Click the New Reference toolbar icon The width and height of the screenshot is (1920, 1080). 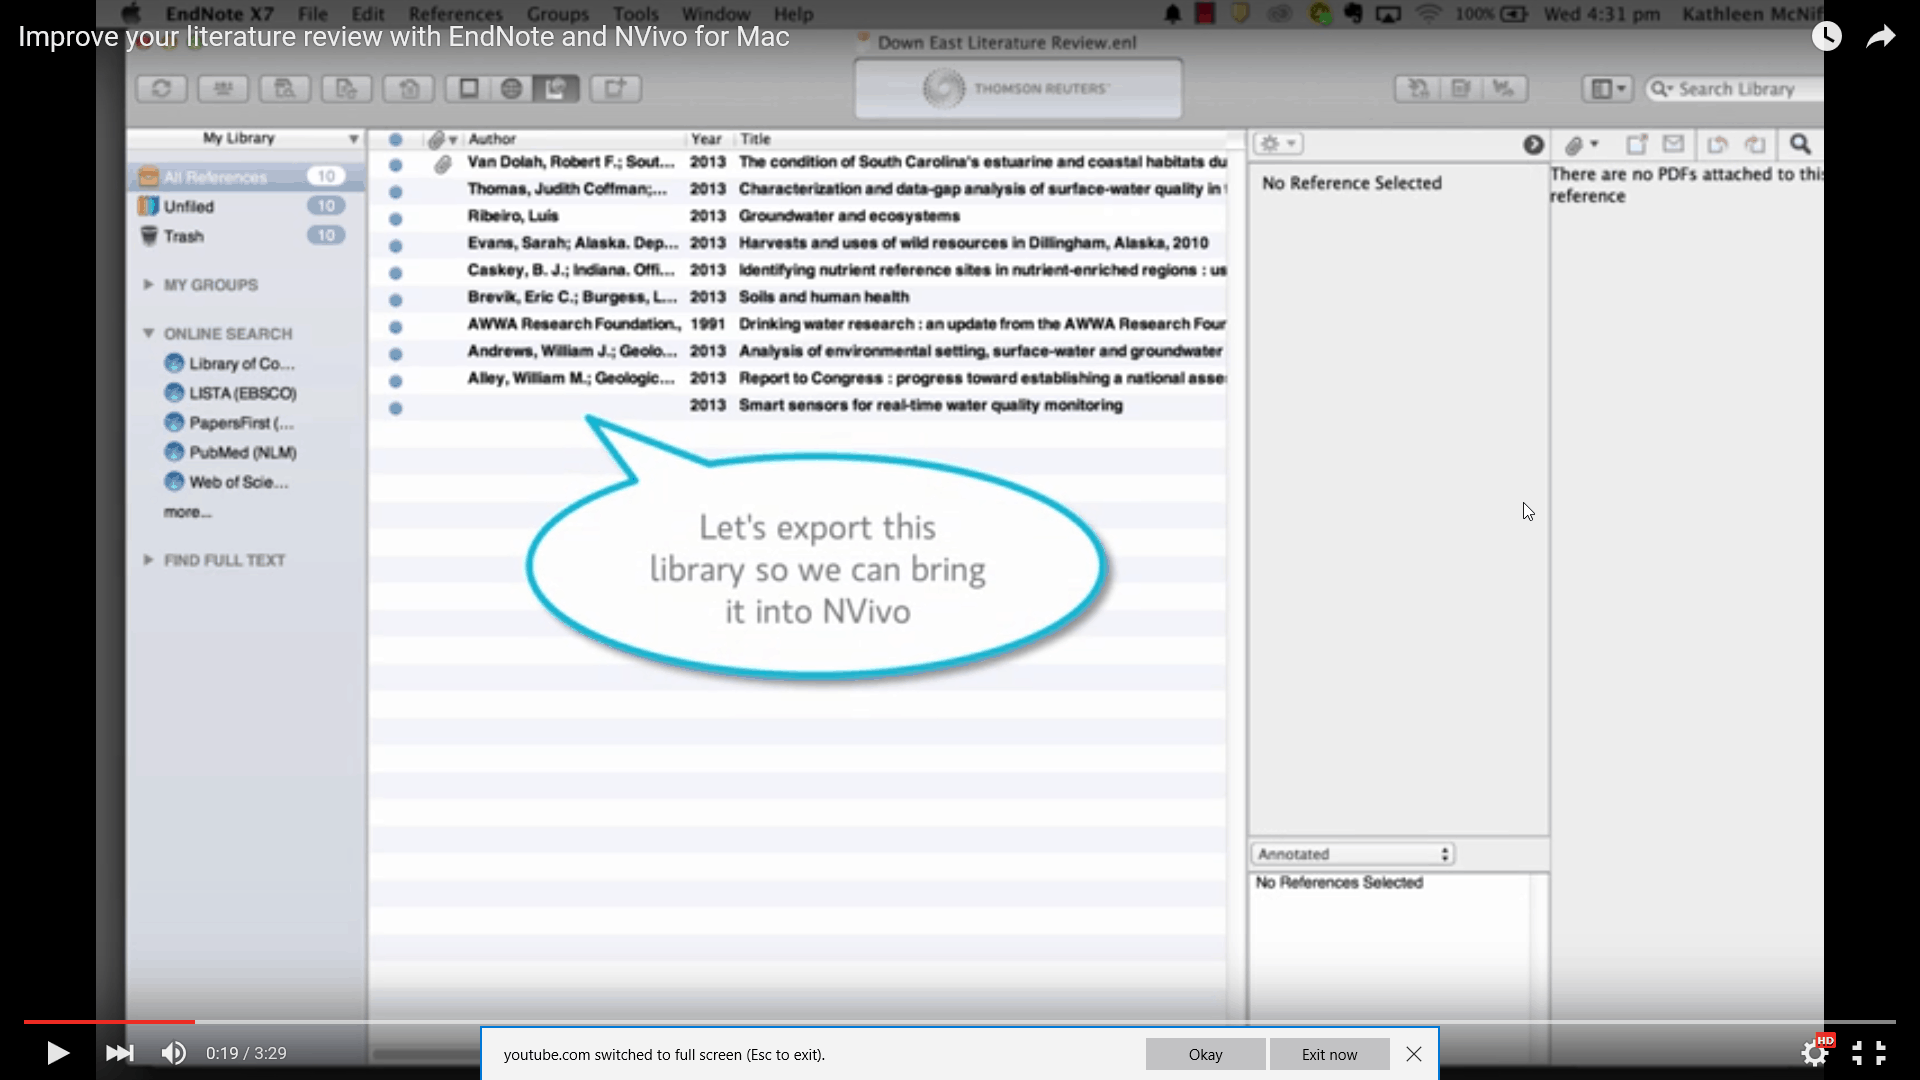tap(615, 89)
